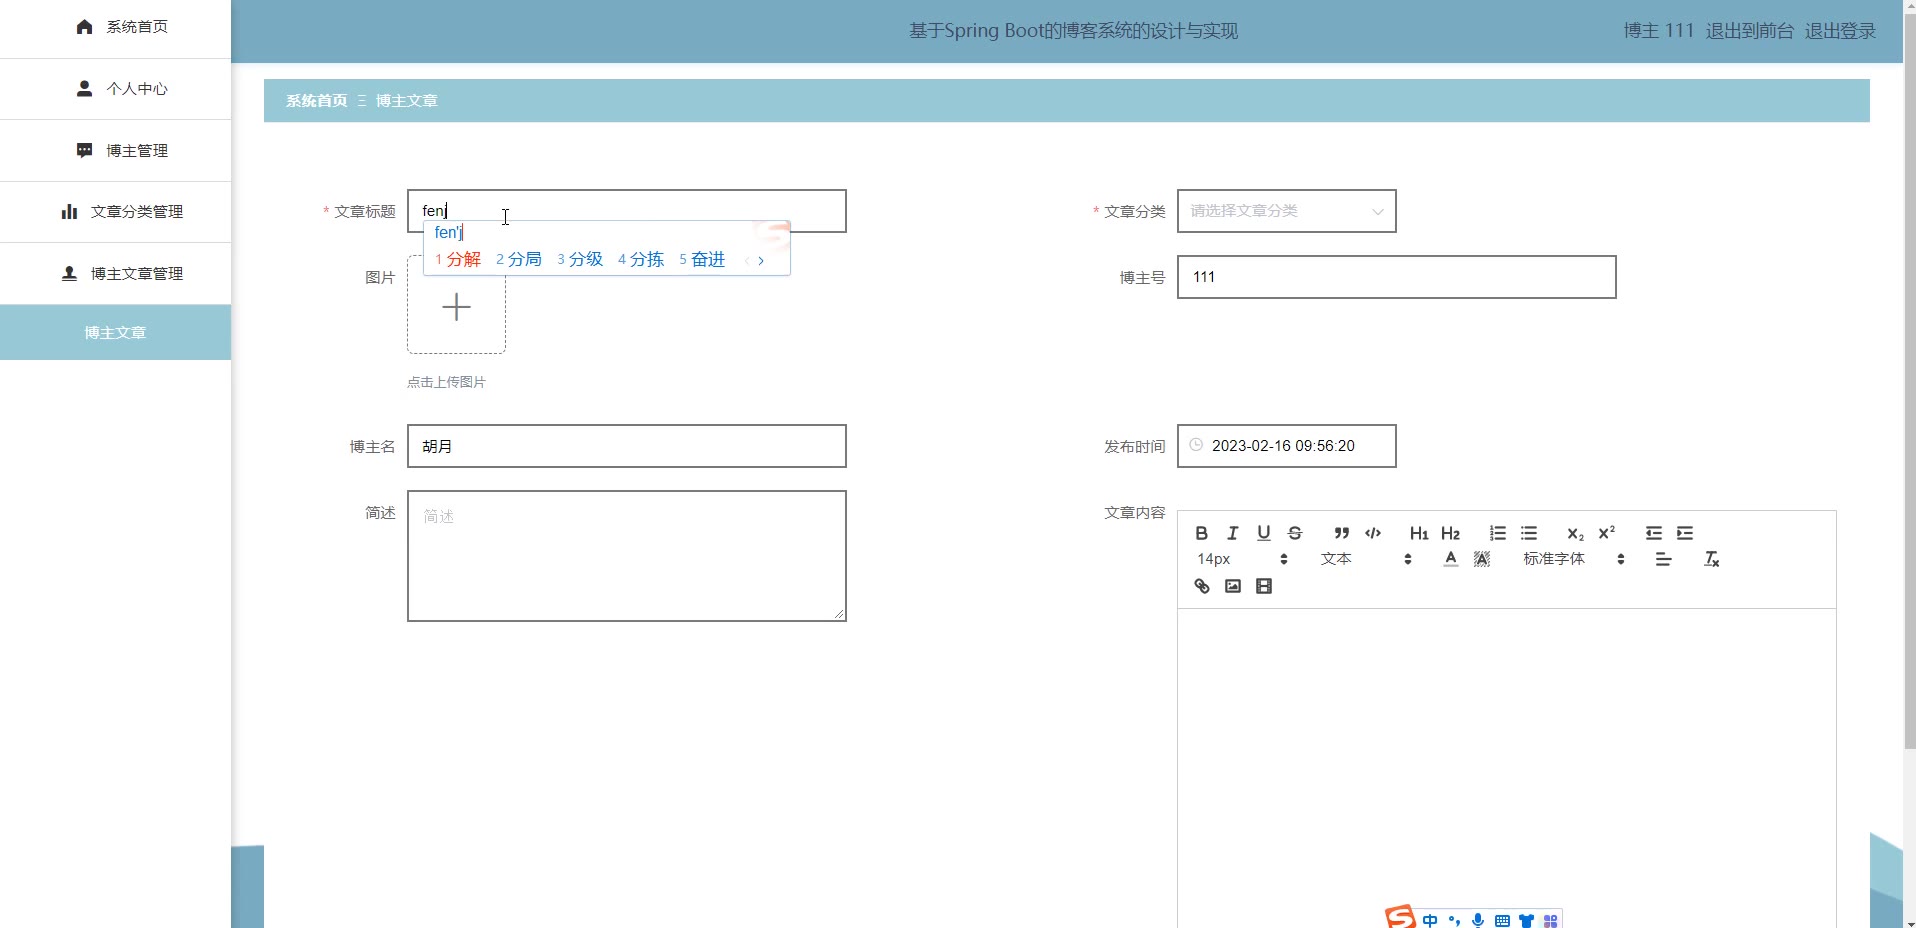This screenshot has height=928, width=1916.
Task: Show next page of IME candidates
Action: tap(761, 260)
